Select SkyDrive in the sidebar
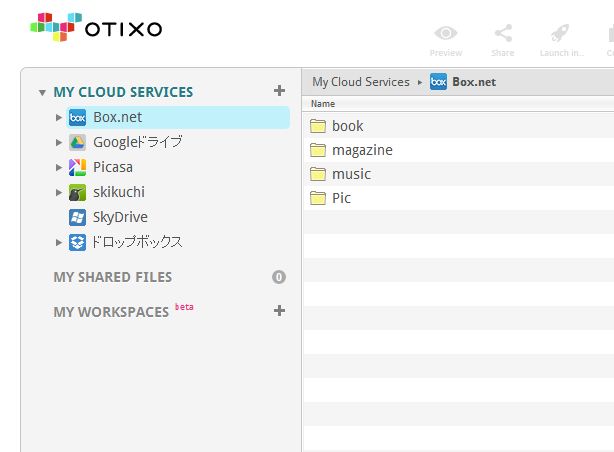 [x=120, y=217]
